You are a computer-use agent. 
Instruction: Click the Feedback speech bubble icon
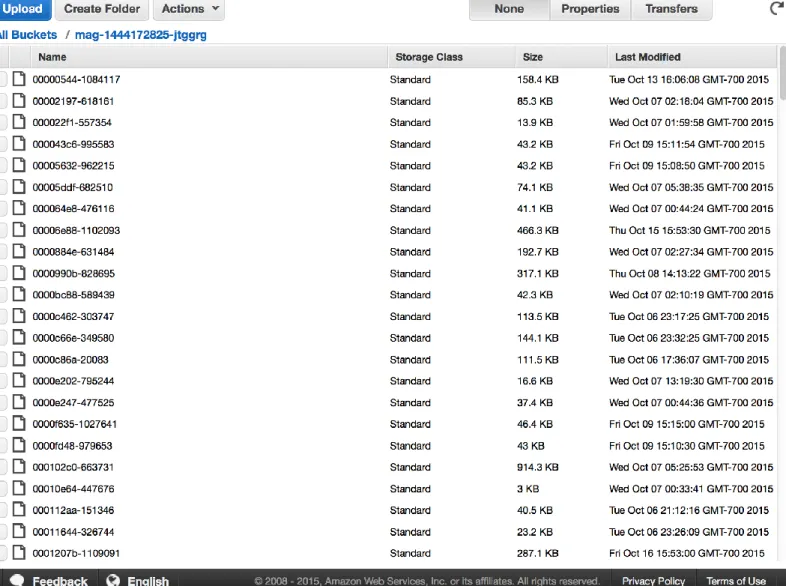17,580
